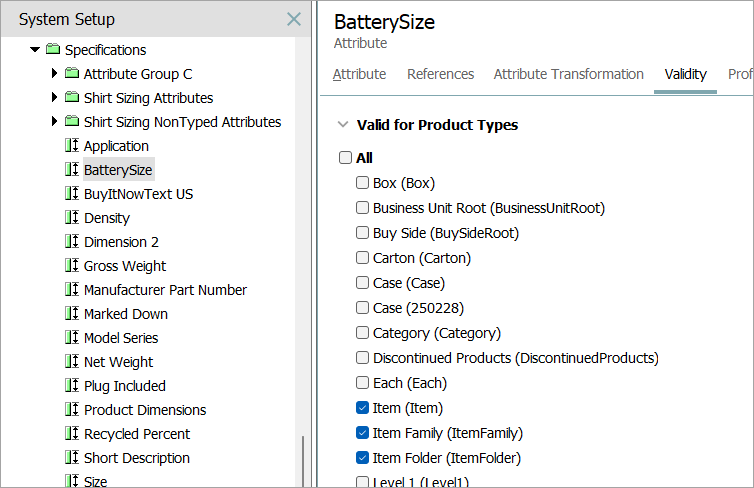Expand the Shirt Sizing Attributes node

coord(54,97)
